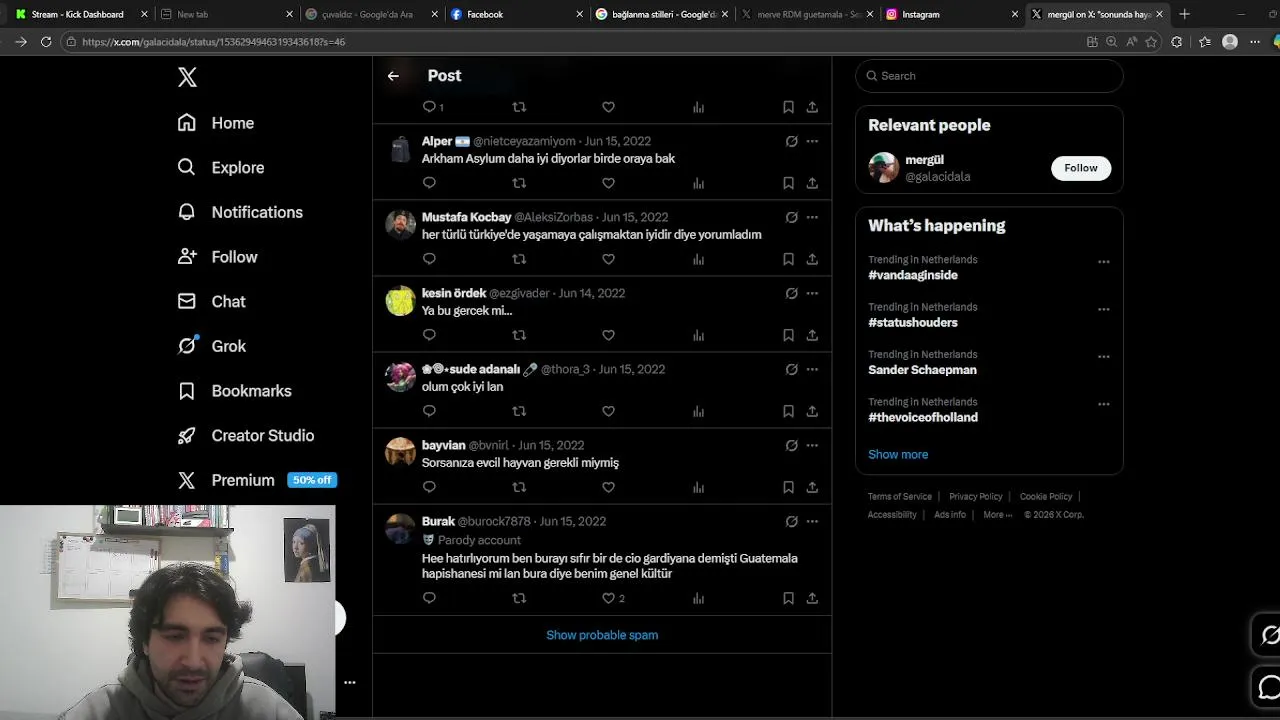Image resolution: width=1280 pixels, height=720 pixels.
Task: Open more options for Alper's reply
Action: [x=812, y=141]
